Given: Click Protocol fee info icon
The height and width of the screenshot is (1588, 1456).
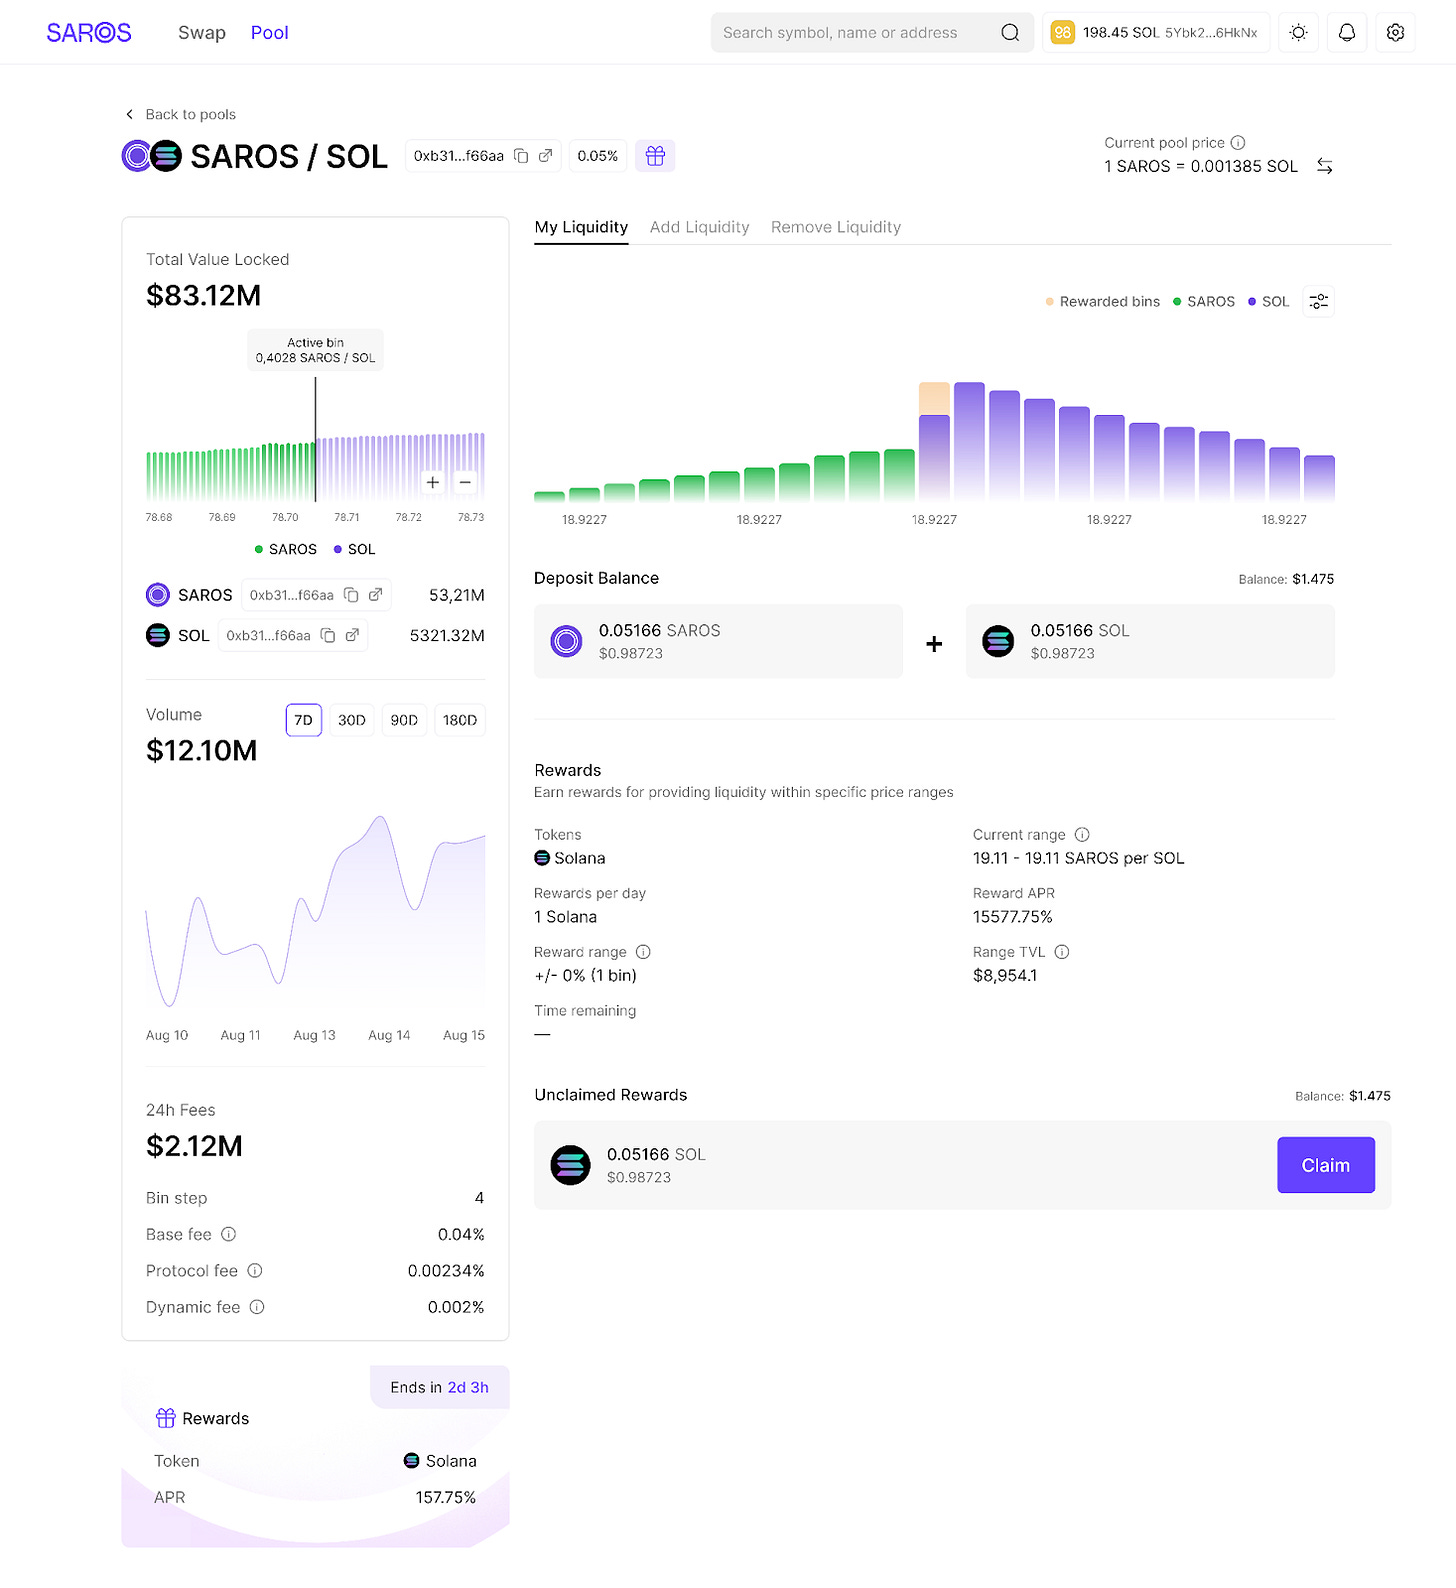Looking at the screenshot, I should click(255, 1271).
